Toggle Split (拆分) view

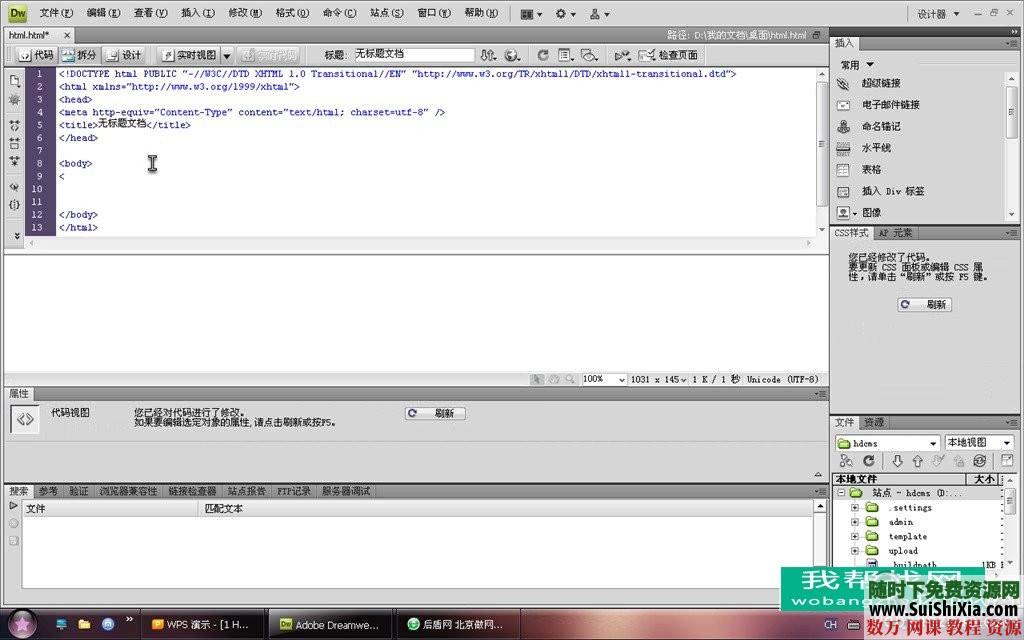point(79,55)
